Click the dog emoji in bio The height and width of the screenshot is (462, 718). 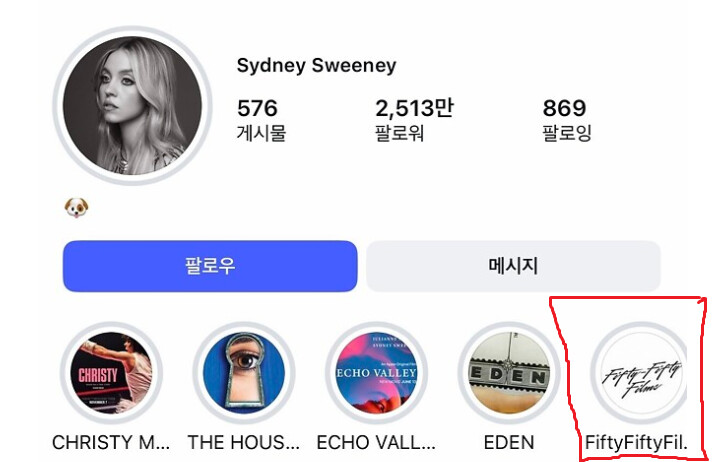76,208
